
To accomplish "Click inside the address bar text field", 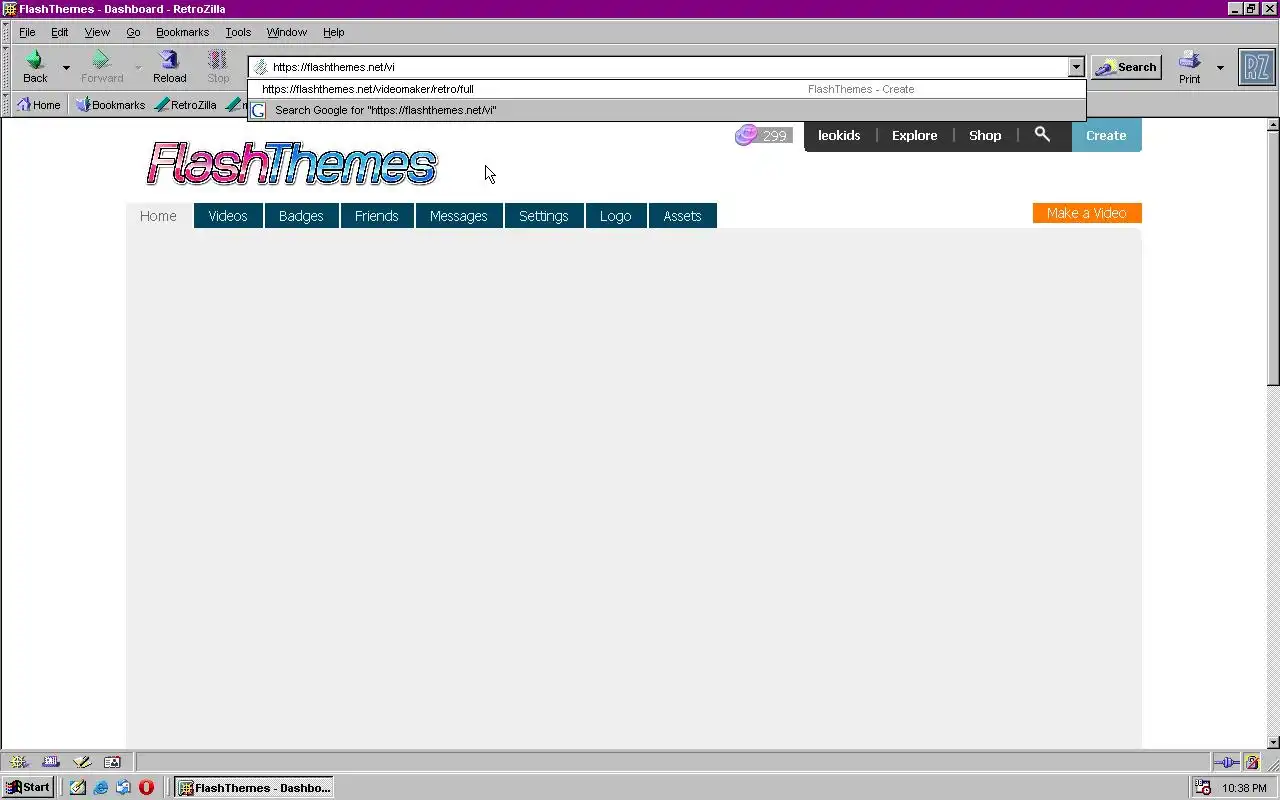I will [x=660, y=67].
